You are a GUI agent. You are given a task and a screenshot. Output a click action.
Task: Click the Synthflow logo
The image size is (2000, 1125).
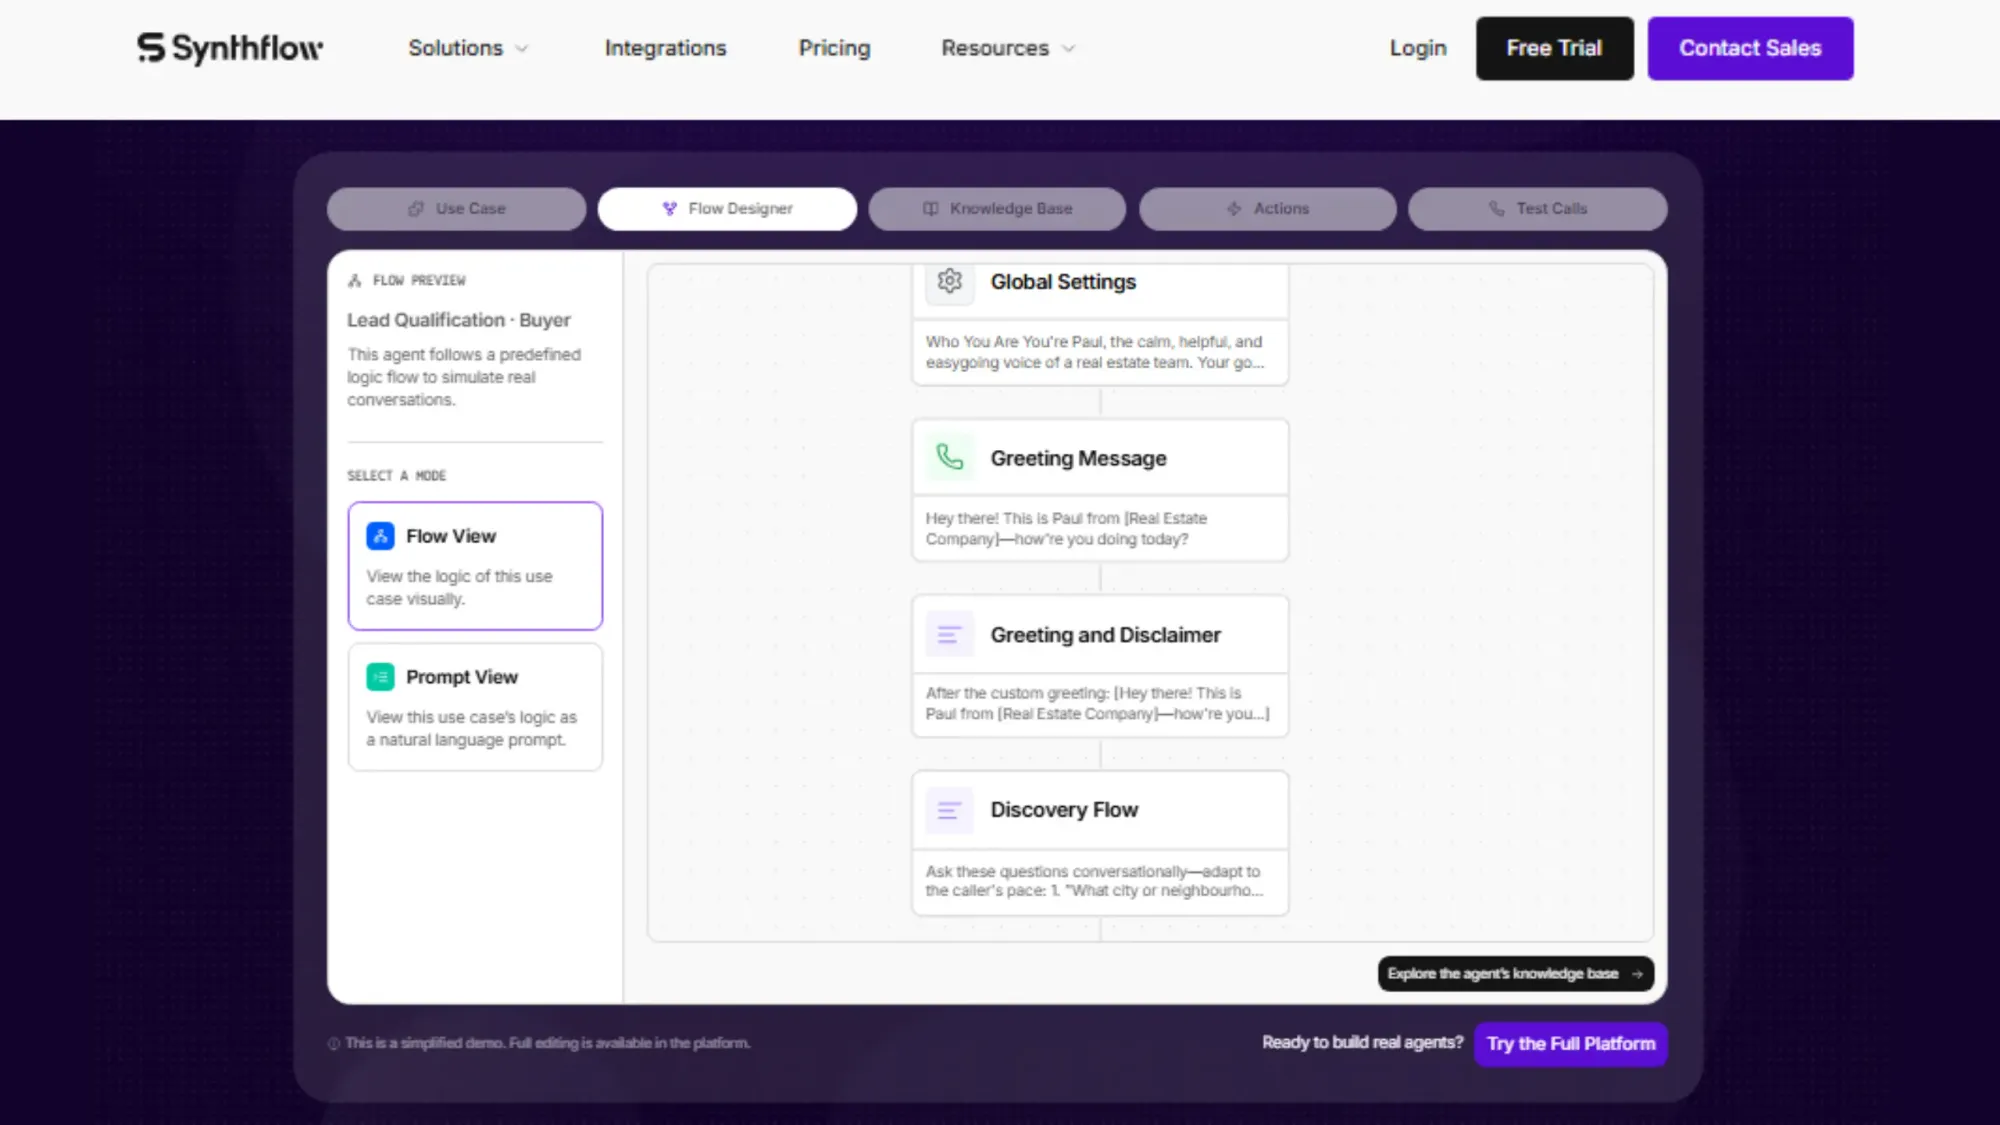click(x=230, y=48)
